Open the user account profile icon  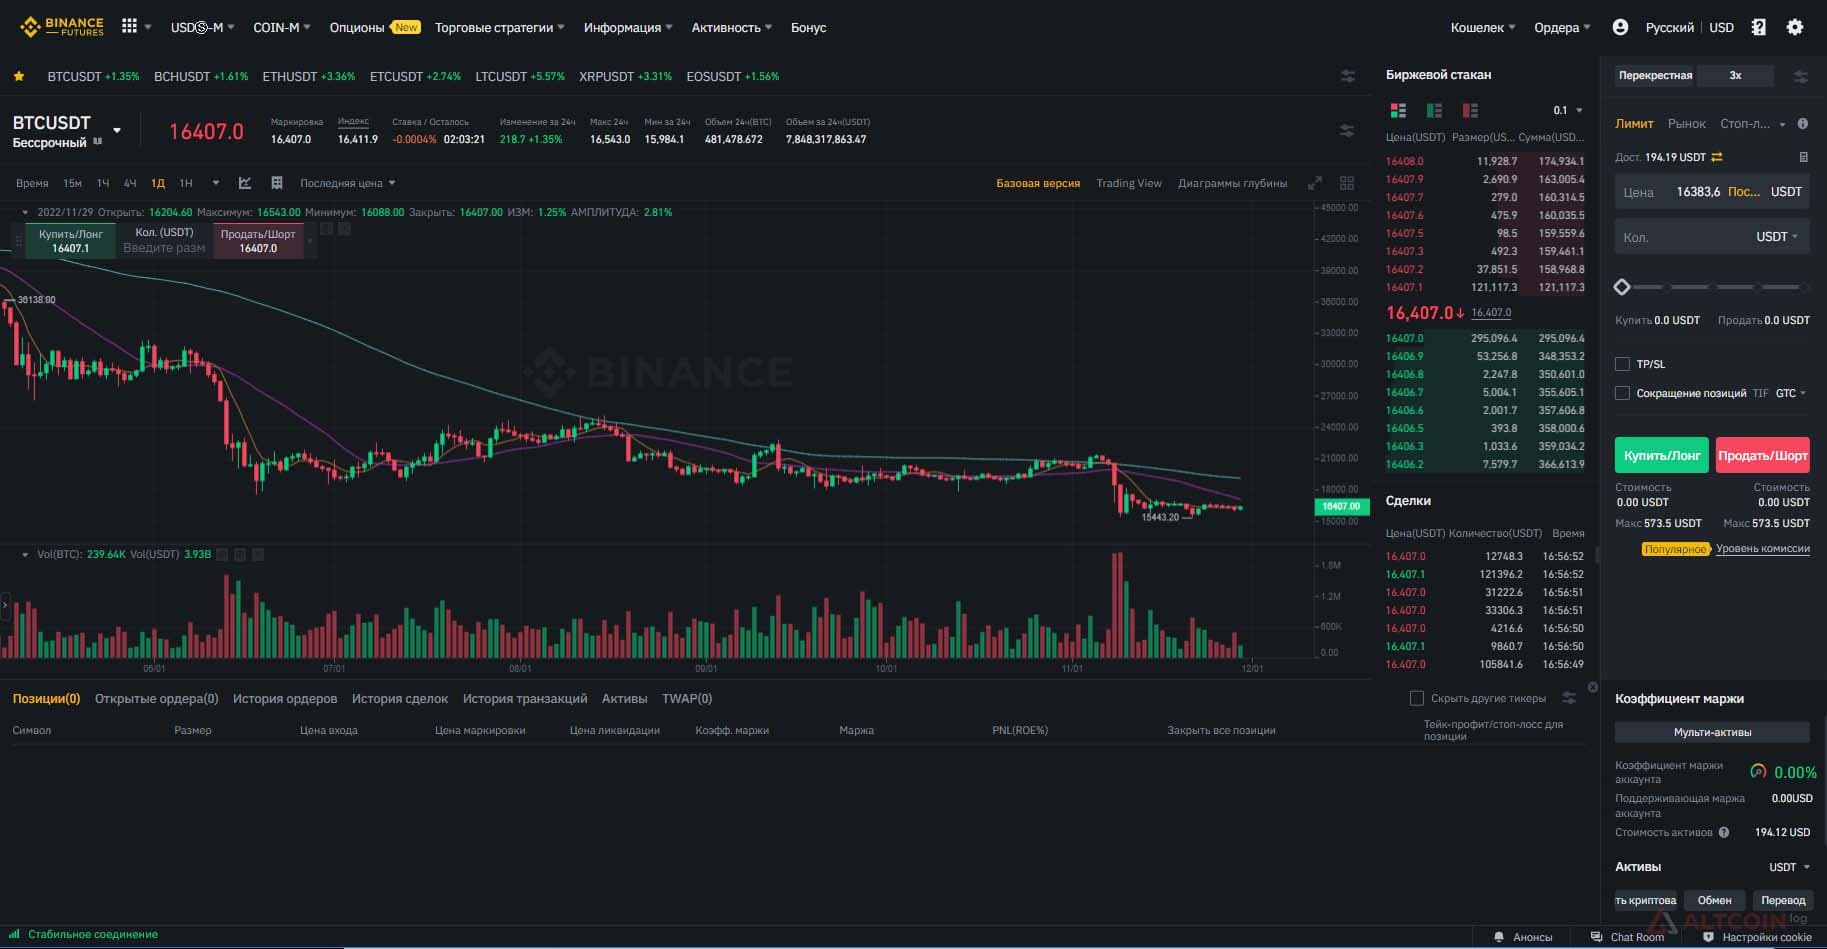pos(1620,27)
